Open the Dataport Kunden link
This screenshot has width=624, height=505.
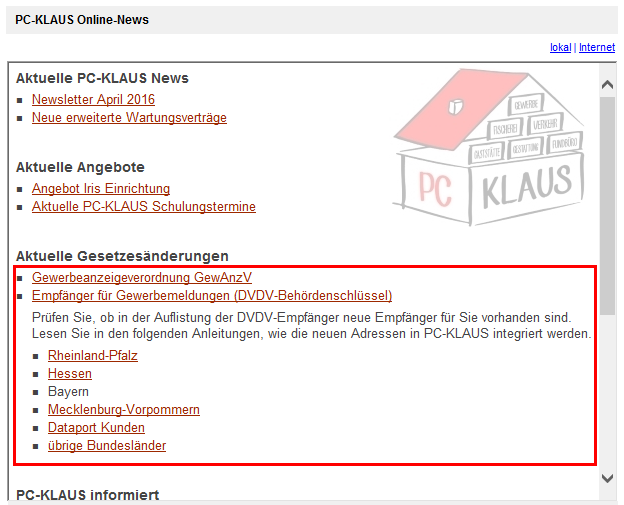tap(96, 428)
